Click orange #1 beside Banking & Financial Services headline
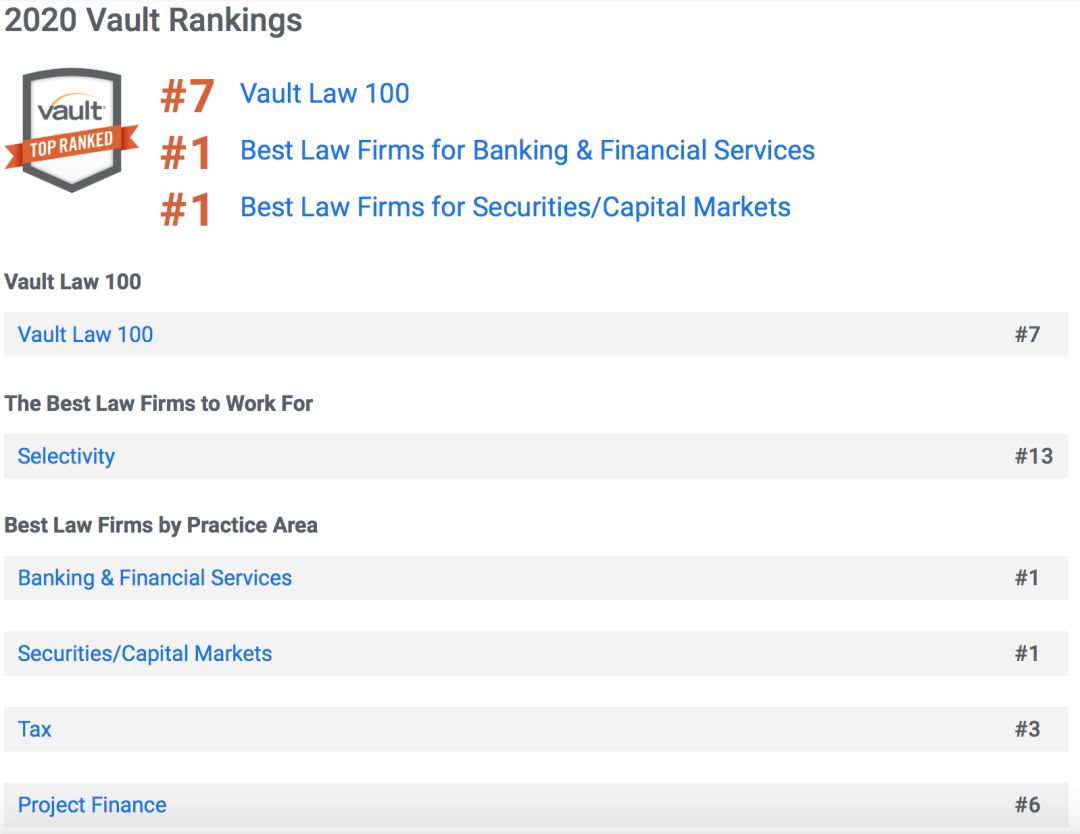1080x834 pixels. point(187,153)
